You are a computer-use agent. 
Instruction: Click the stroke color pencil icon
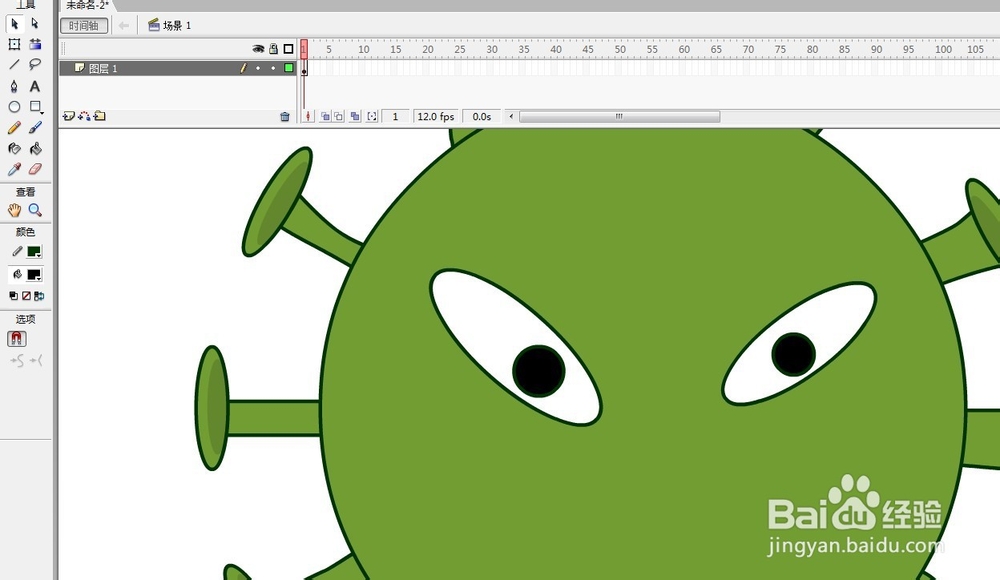point(17,251)
